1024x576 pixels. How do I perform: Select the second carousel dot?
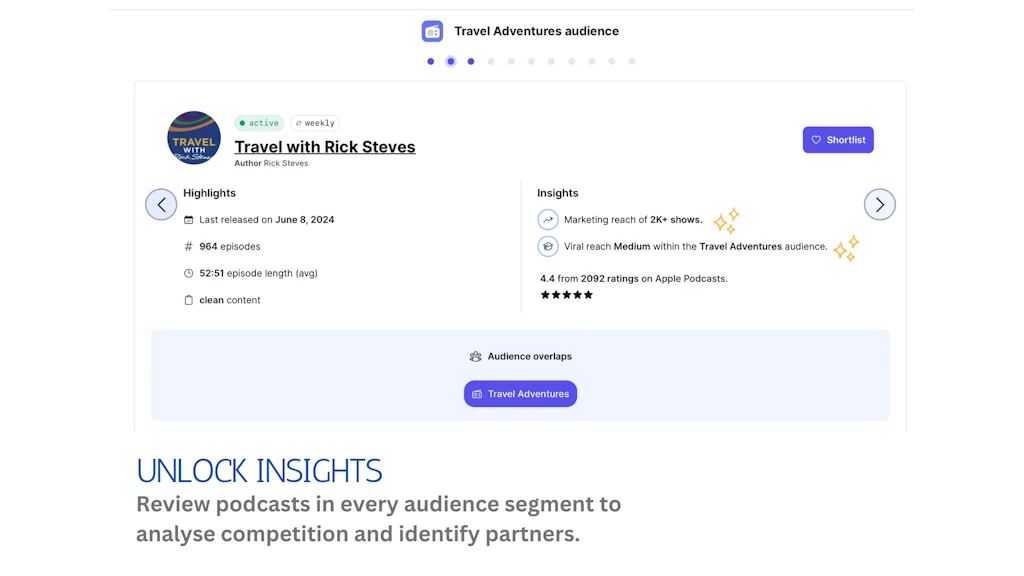(451, 61)
